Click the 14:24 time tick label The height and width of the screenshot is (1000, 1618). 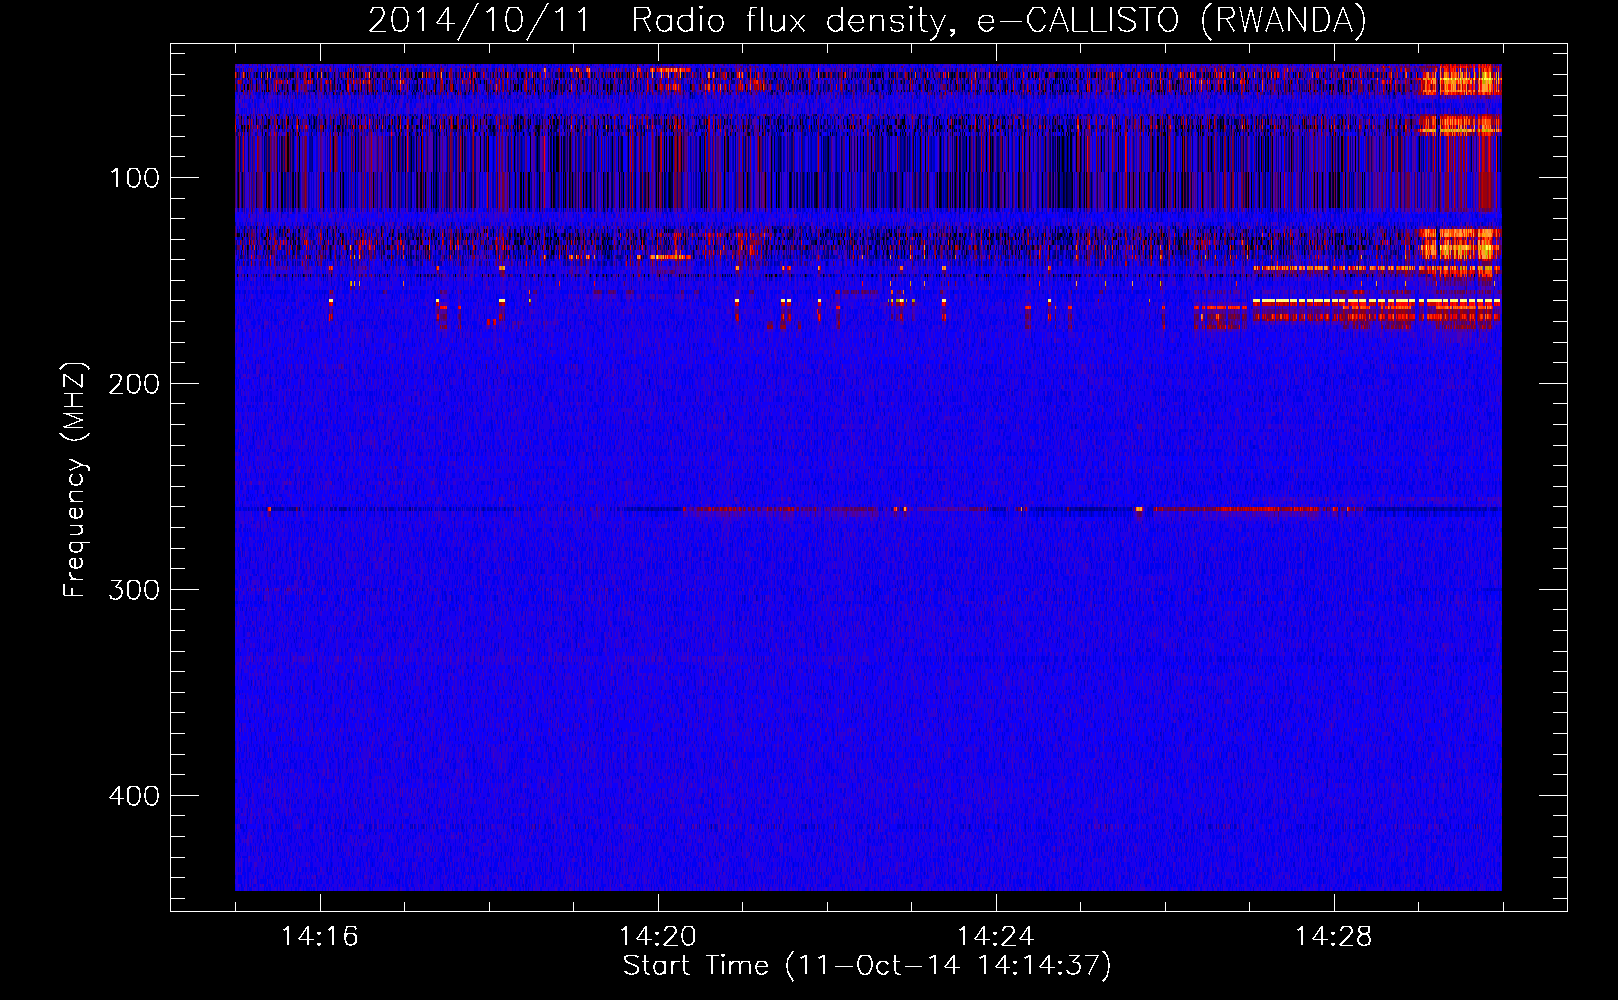click(996, 937)
